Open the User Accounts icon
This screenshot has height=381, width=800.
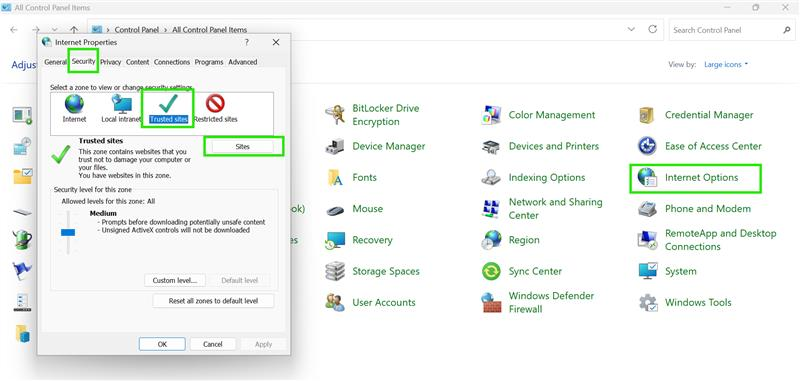click(335, 302)
